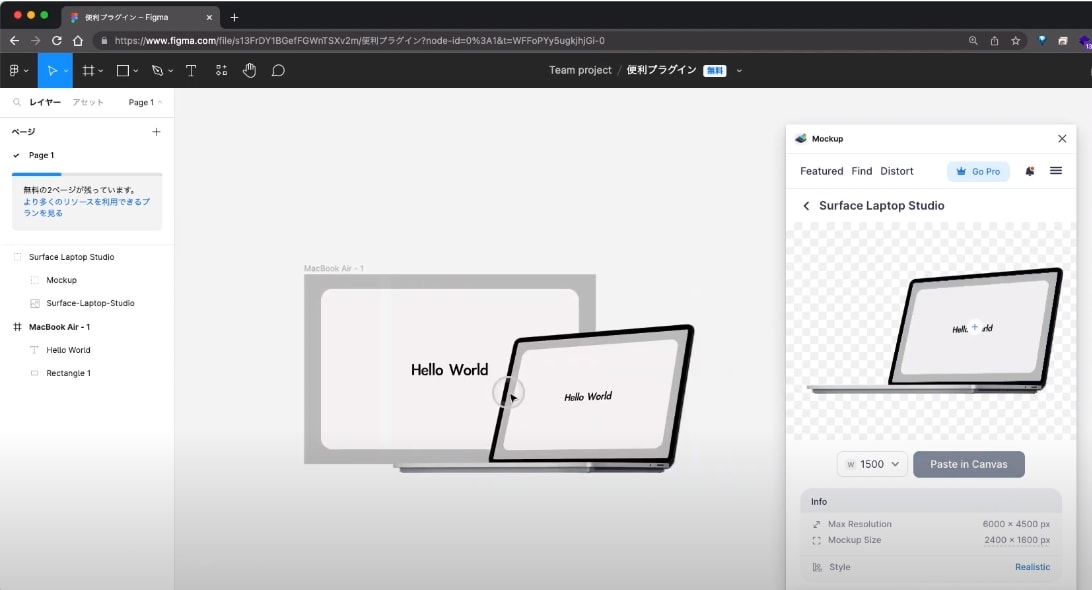Close the 便利プラグイン – Figma tab
Image resolution: width=1092 pixels, height=590 pixels.
tap(209, 17)
